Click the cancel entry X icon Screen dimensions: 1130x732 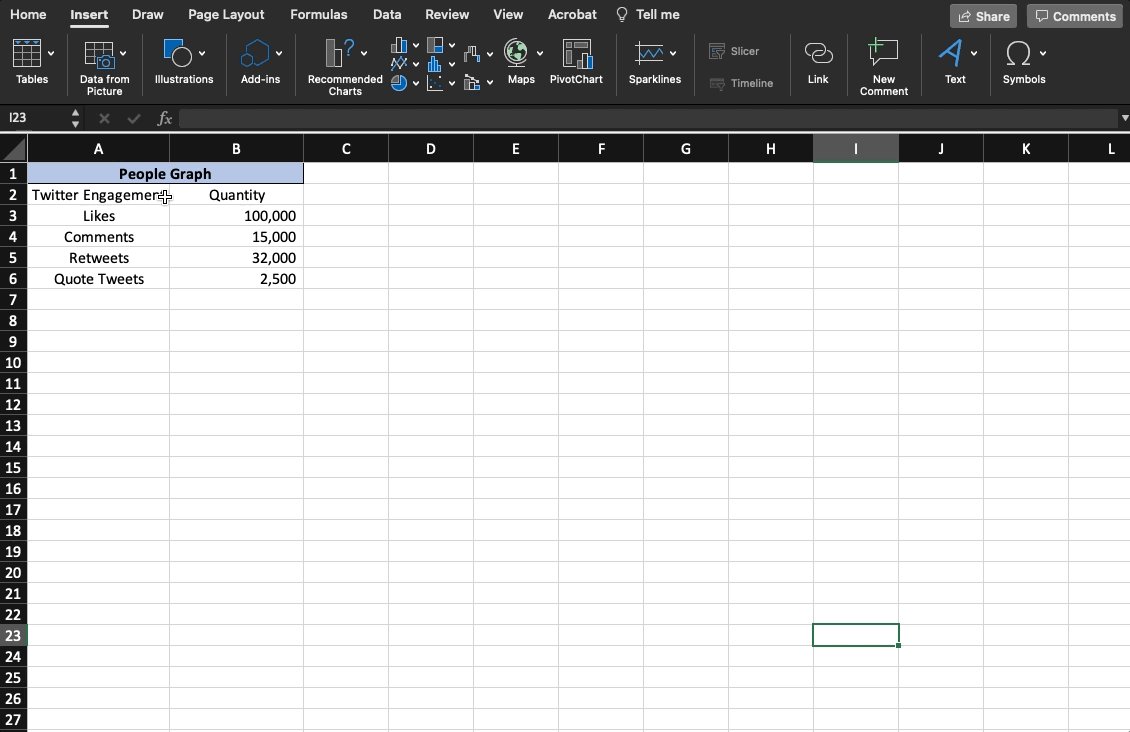(104, 118)
